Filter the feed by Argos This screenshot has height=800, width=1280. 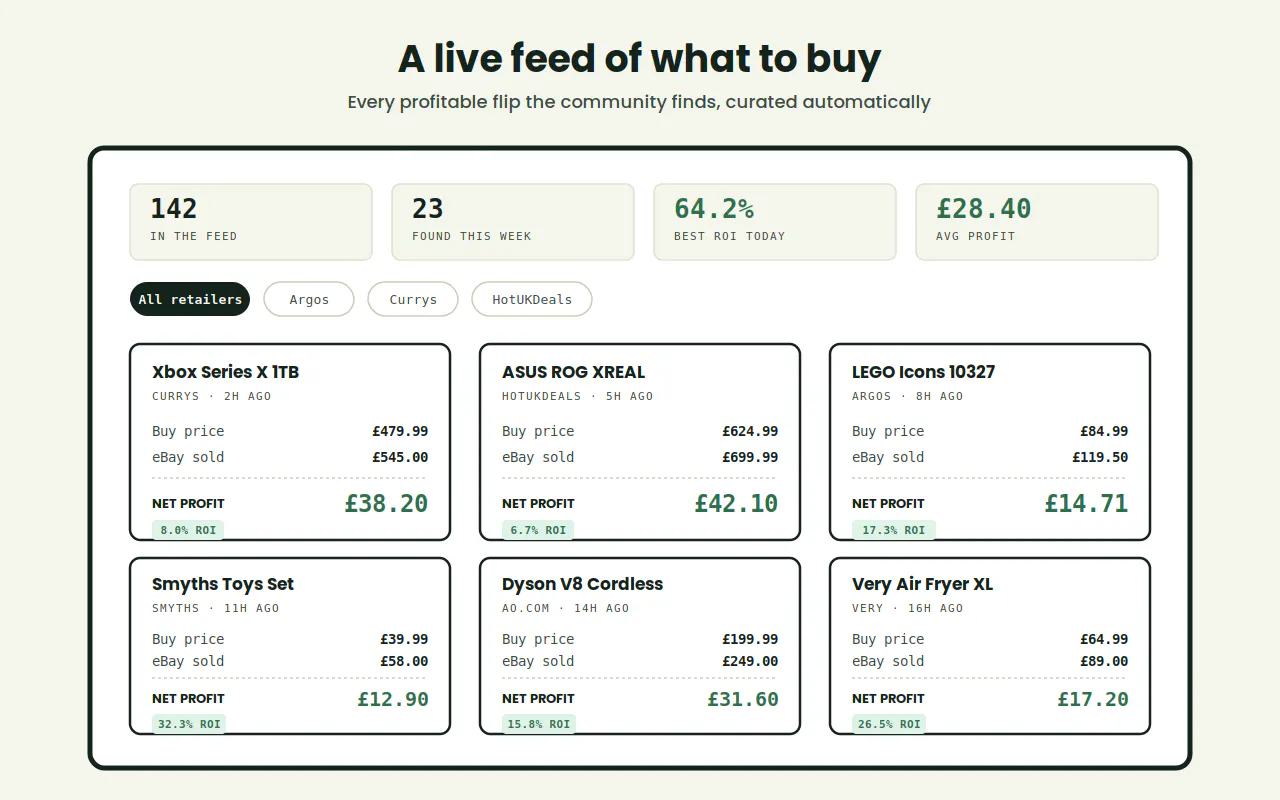pyautogui.click(x=309, y=299)
